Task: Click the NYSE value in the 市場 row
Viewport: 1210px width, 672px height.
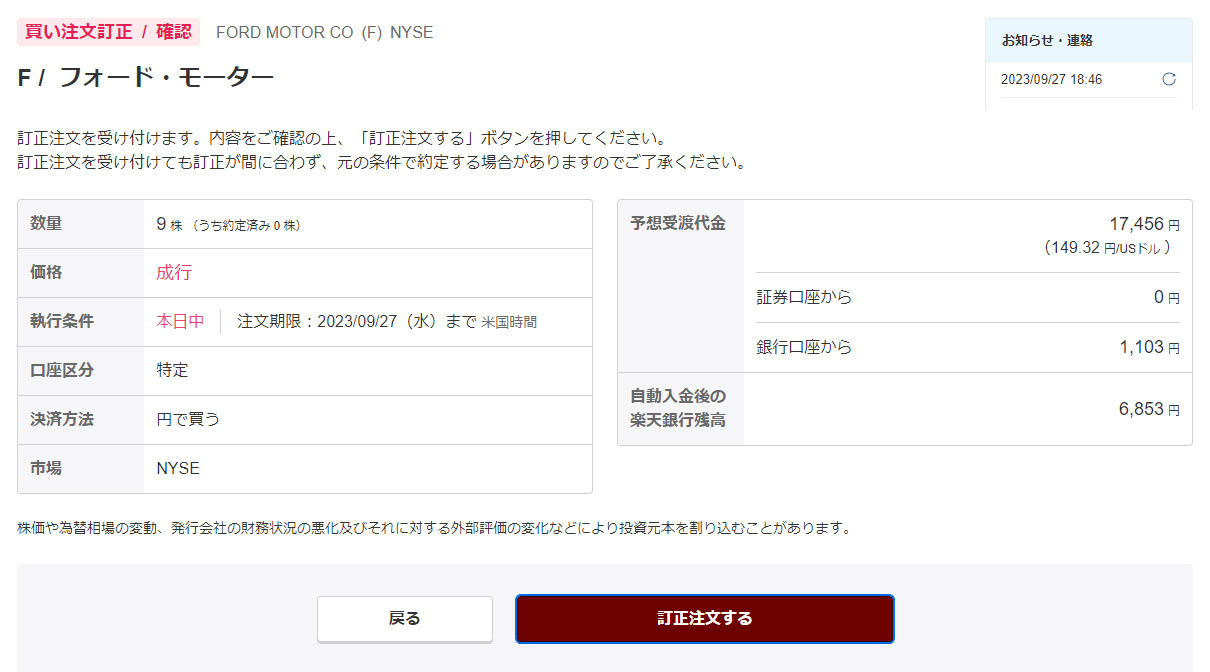Action: click(178, 468)
